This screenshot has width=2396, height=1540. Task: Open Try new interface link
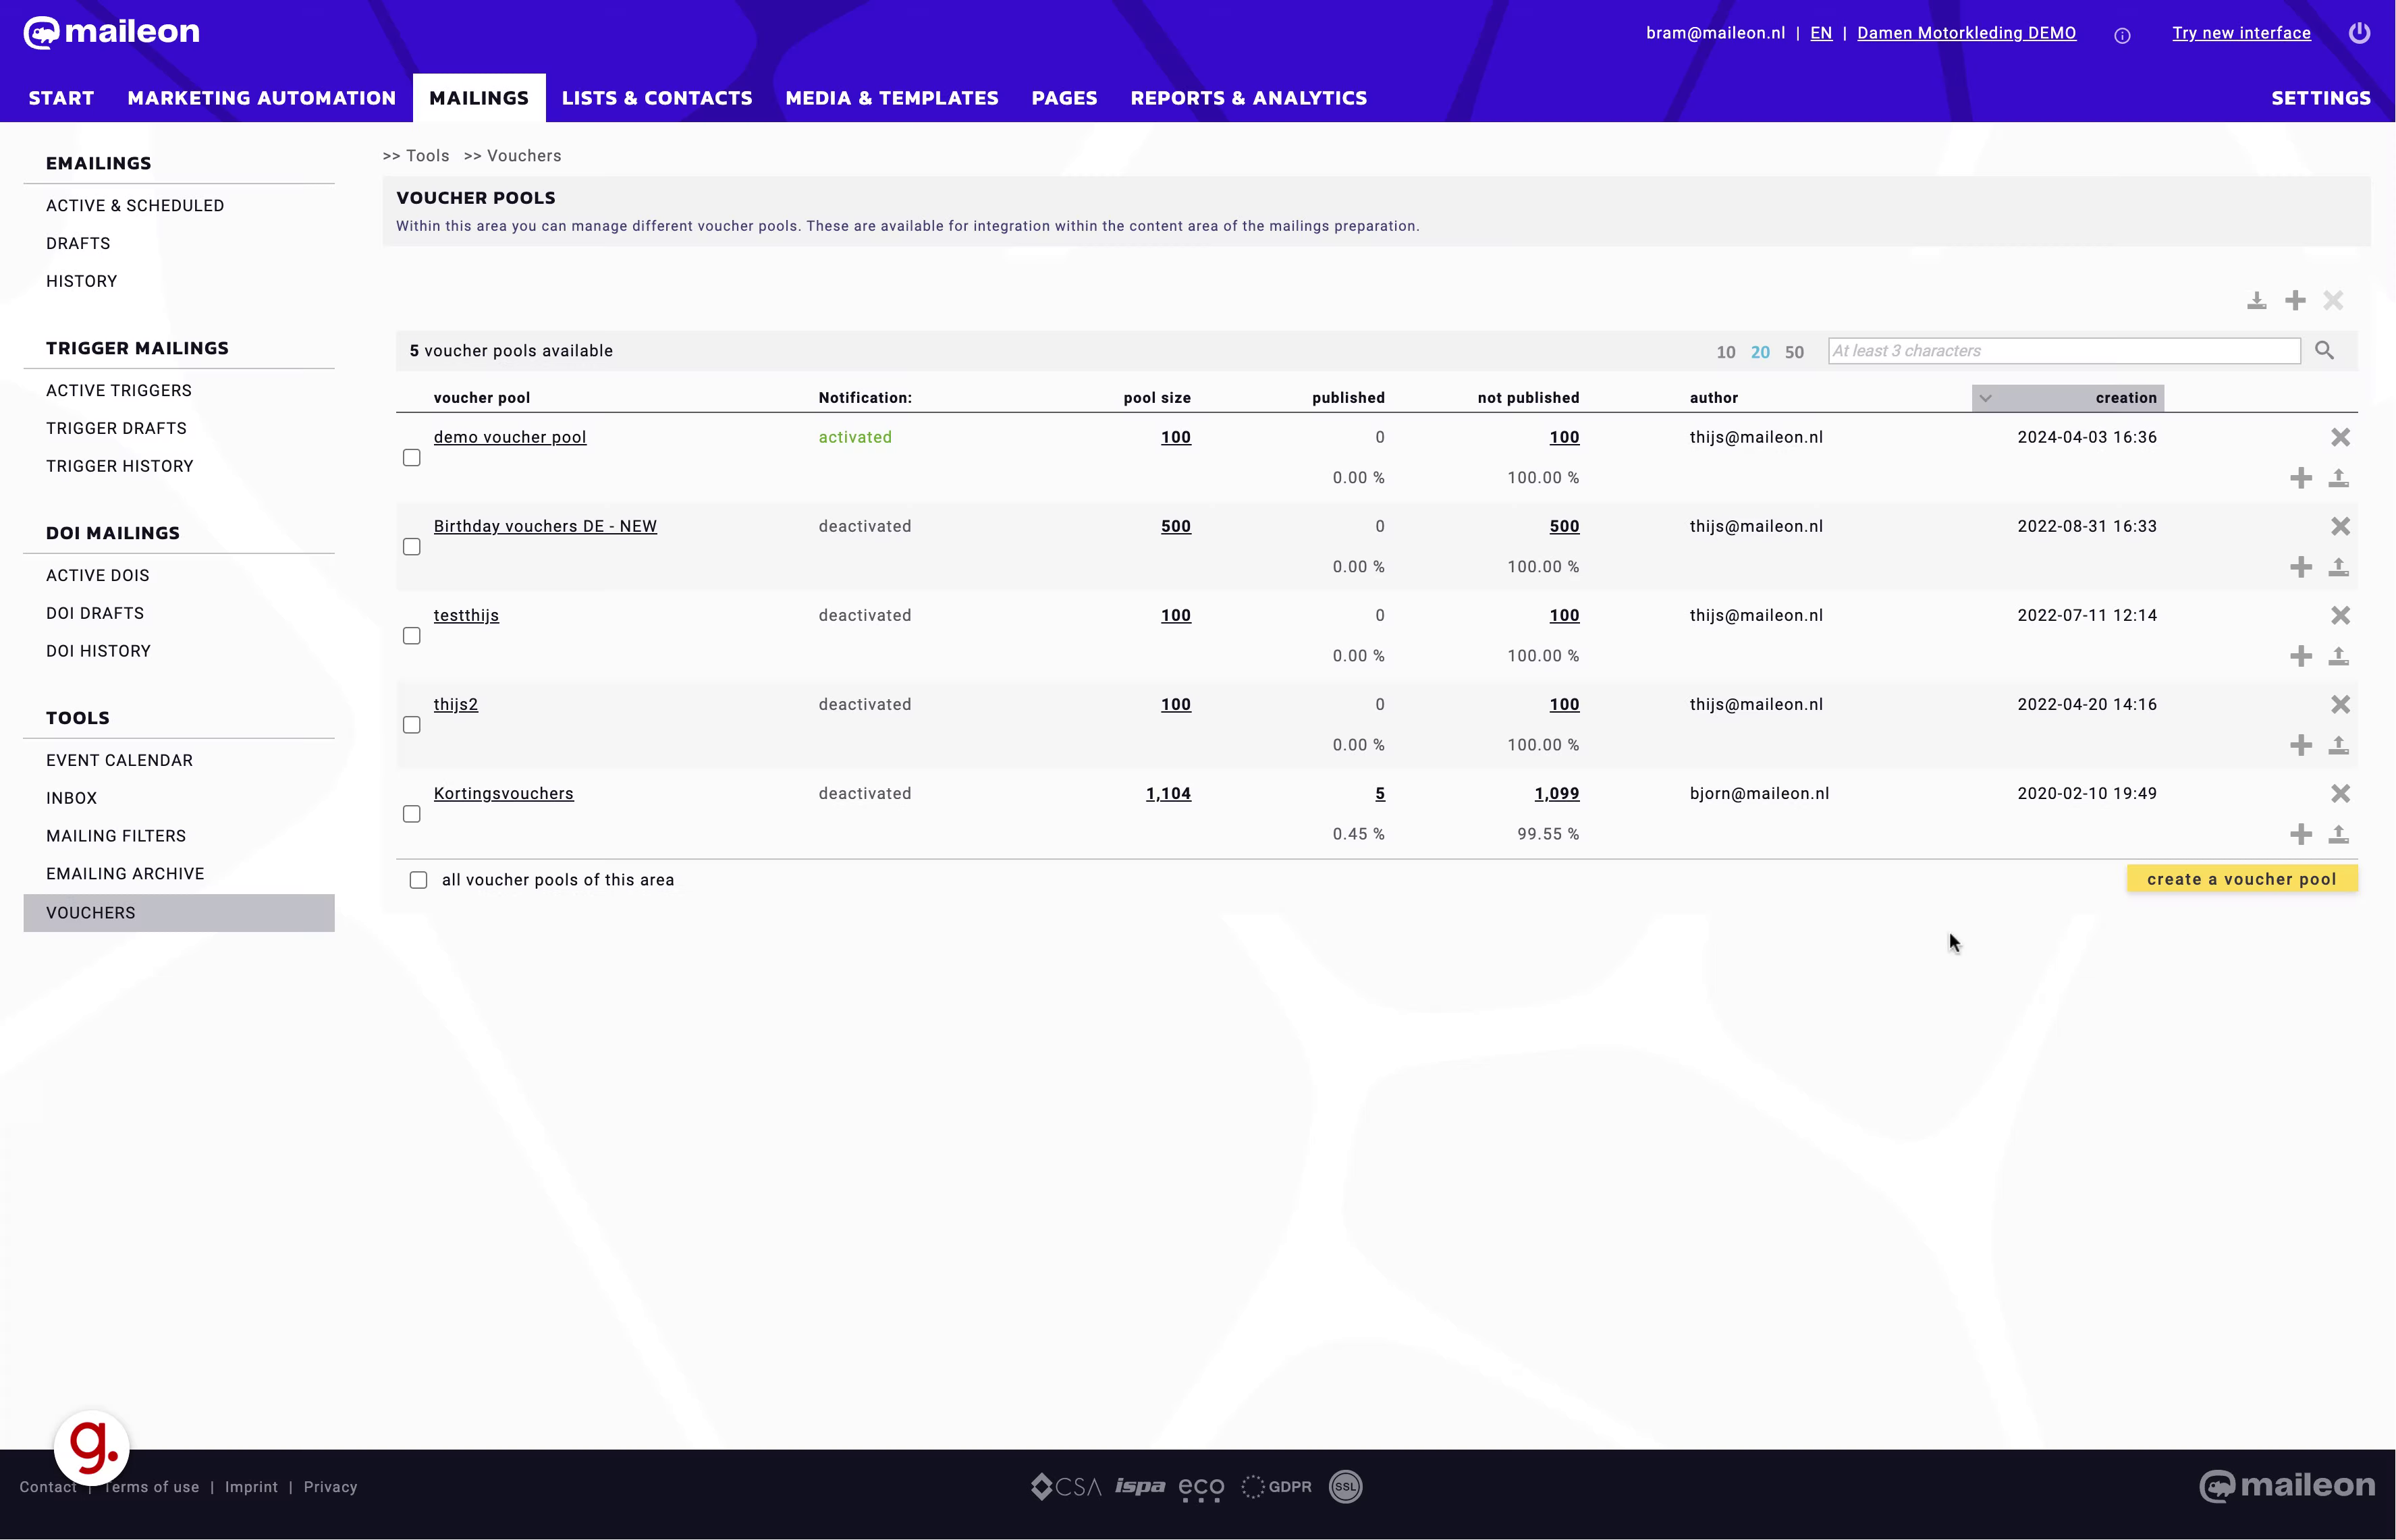pos(2241,33)
